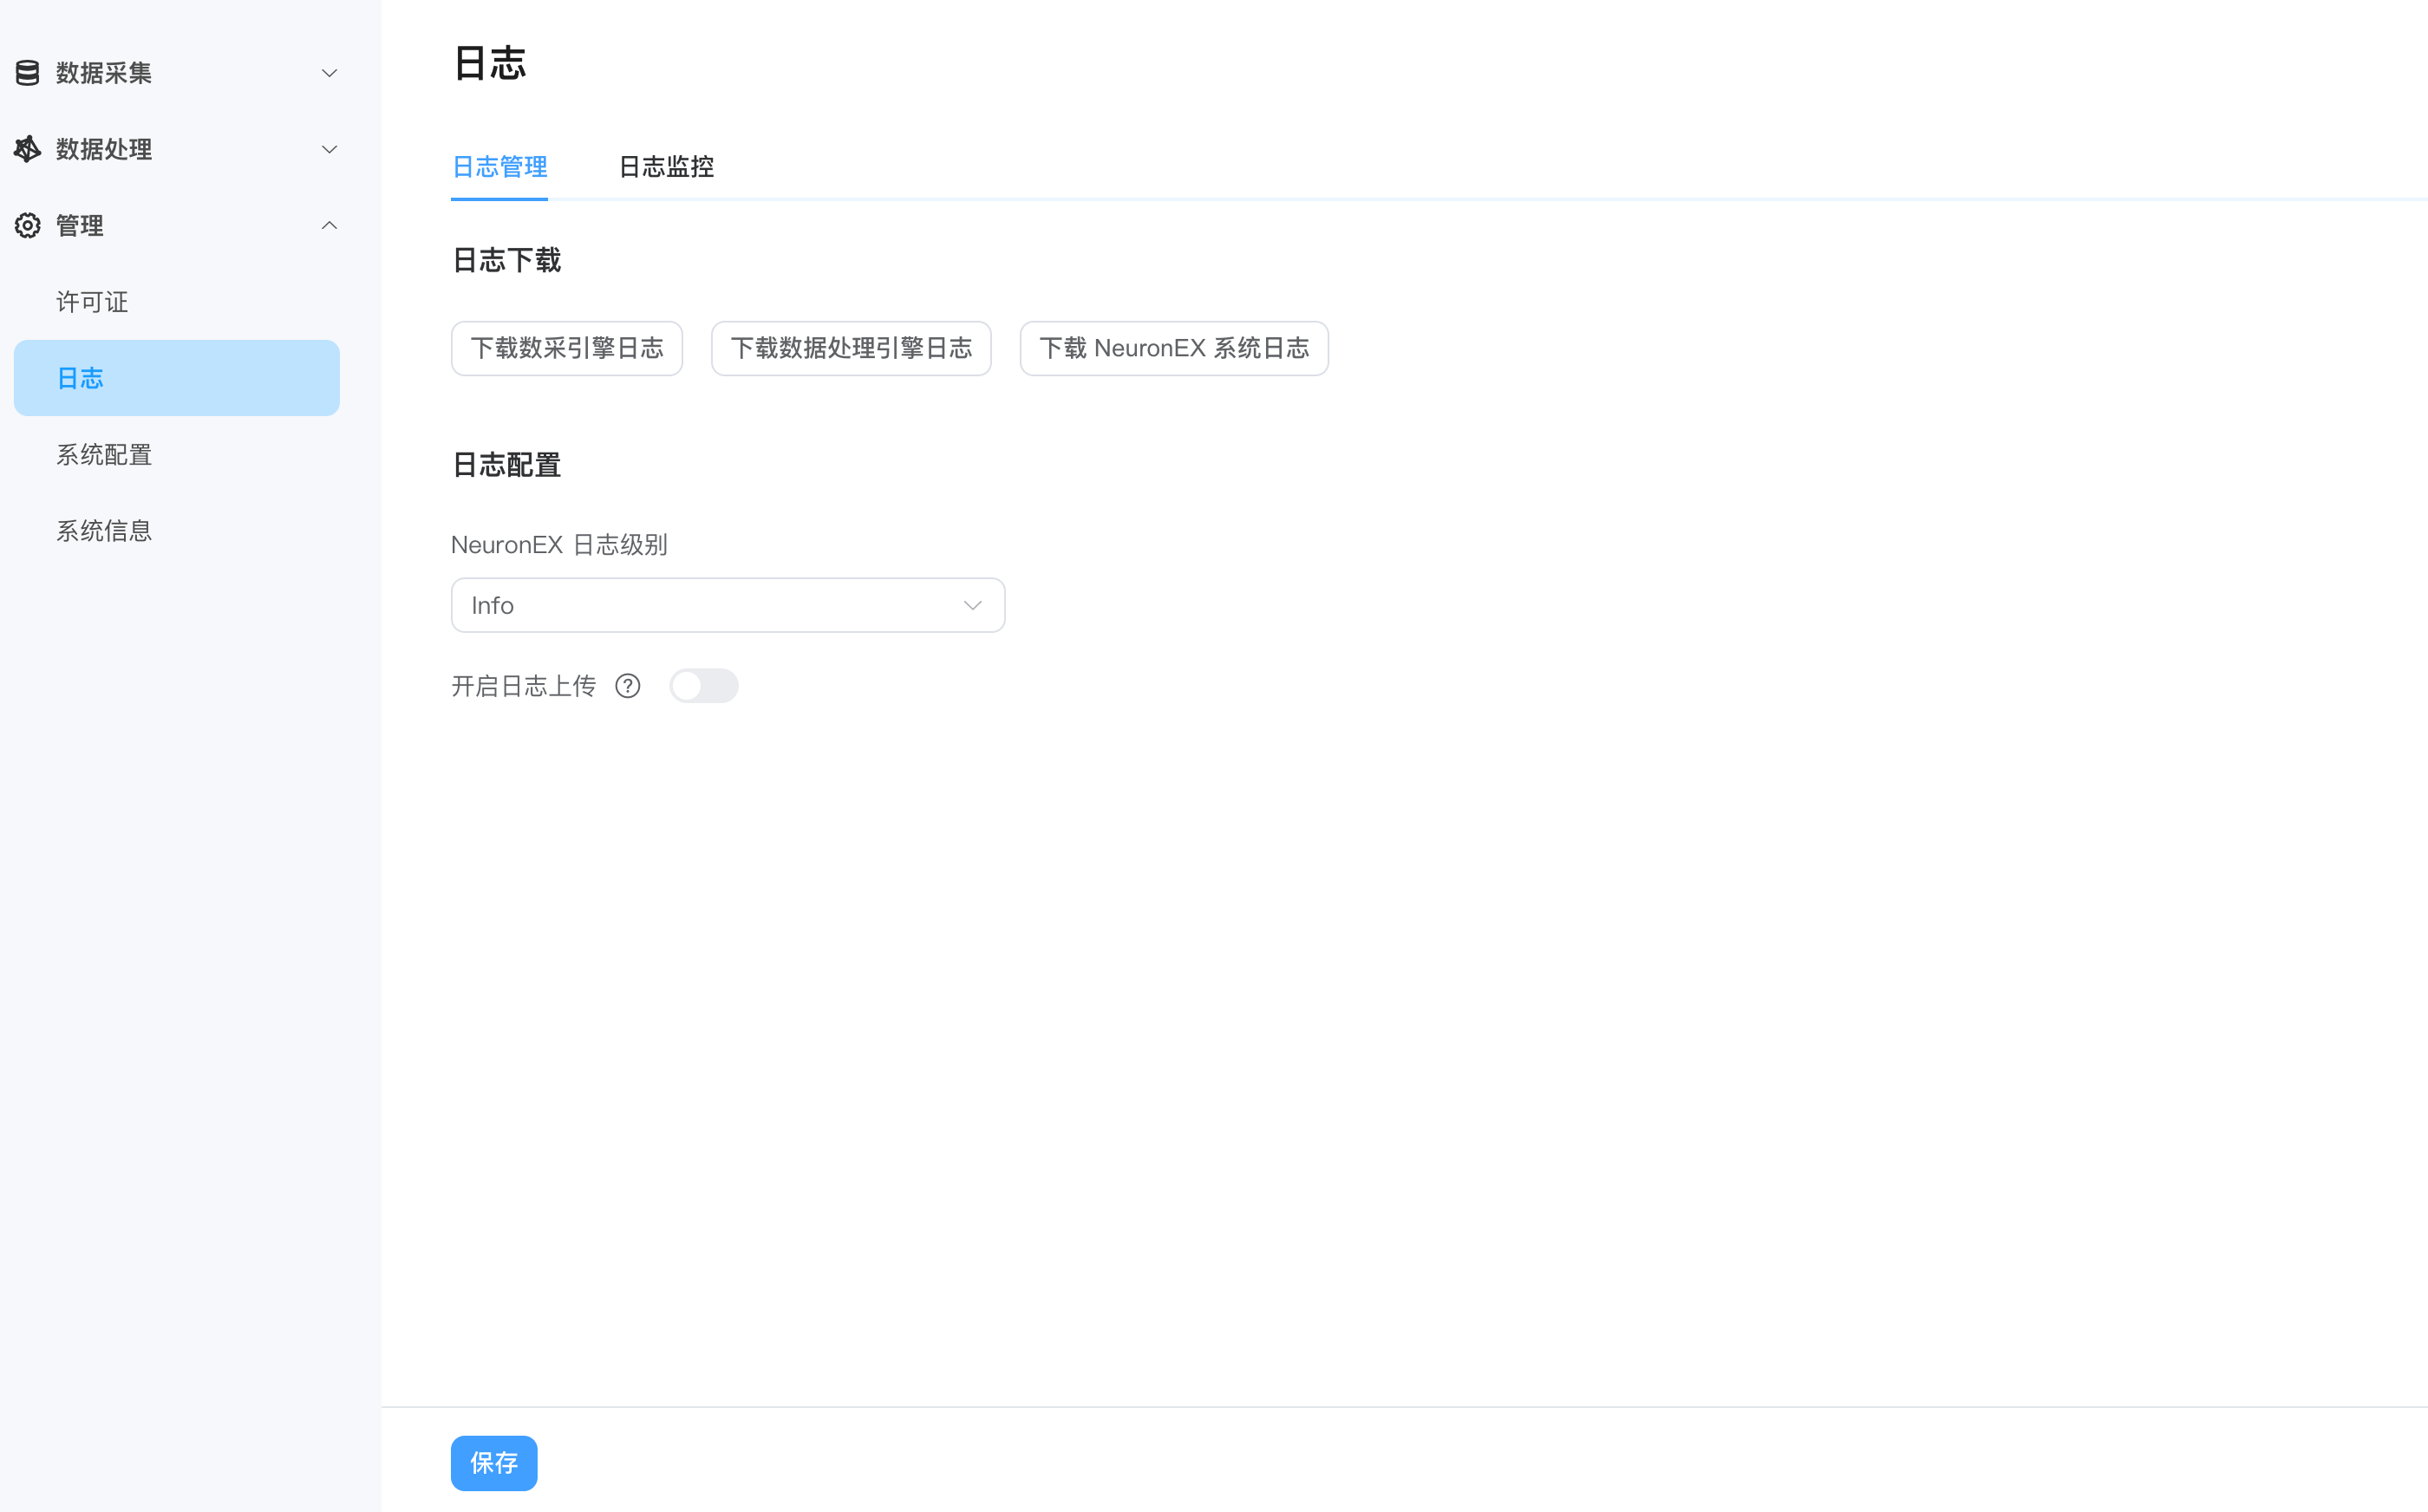
Task: Open the NeuronEX 日志级别 dropdown
Action: (727, 605)
